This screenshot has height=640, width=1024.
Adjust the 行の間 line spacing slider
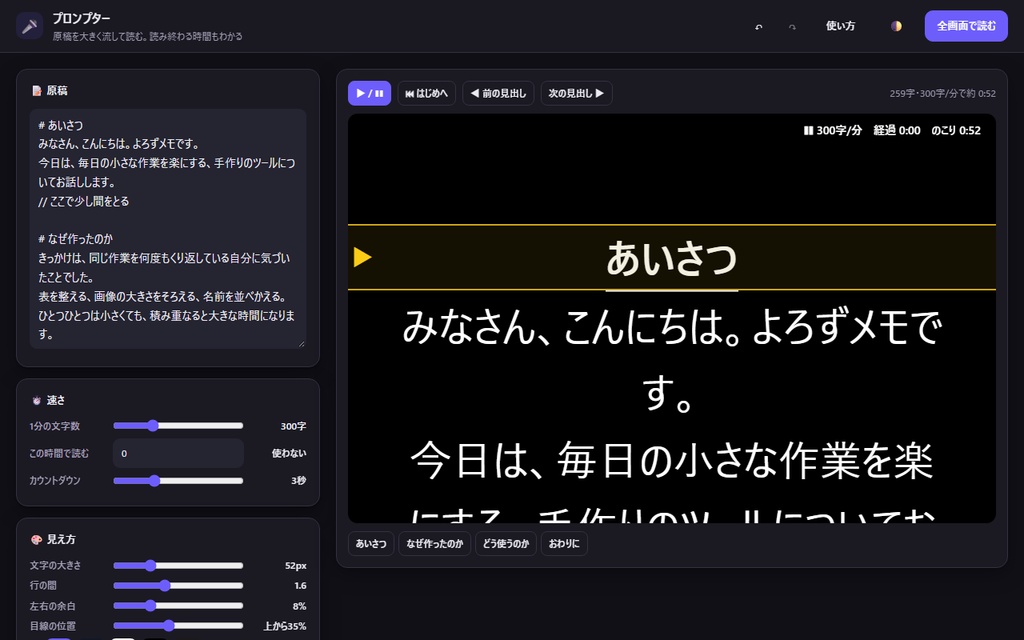click(178, 586)
